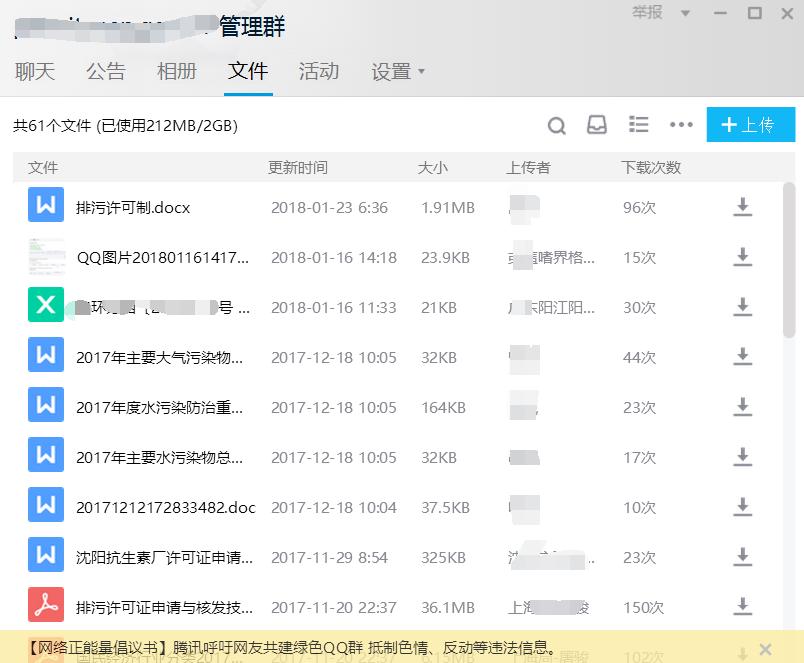
Task: Open the file named 20171212172833482.doc
Action: (165, 506)
